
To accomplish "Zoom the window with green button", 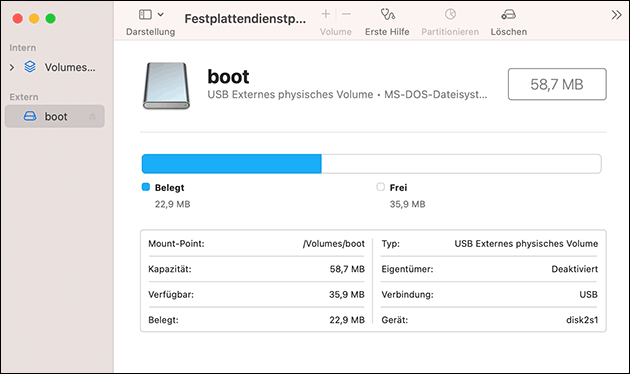I will click(x=51, y=18).
